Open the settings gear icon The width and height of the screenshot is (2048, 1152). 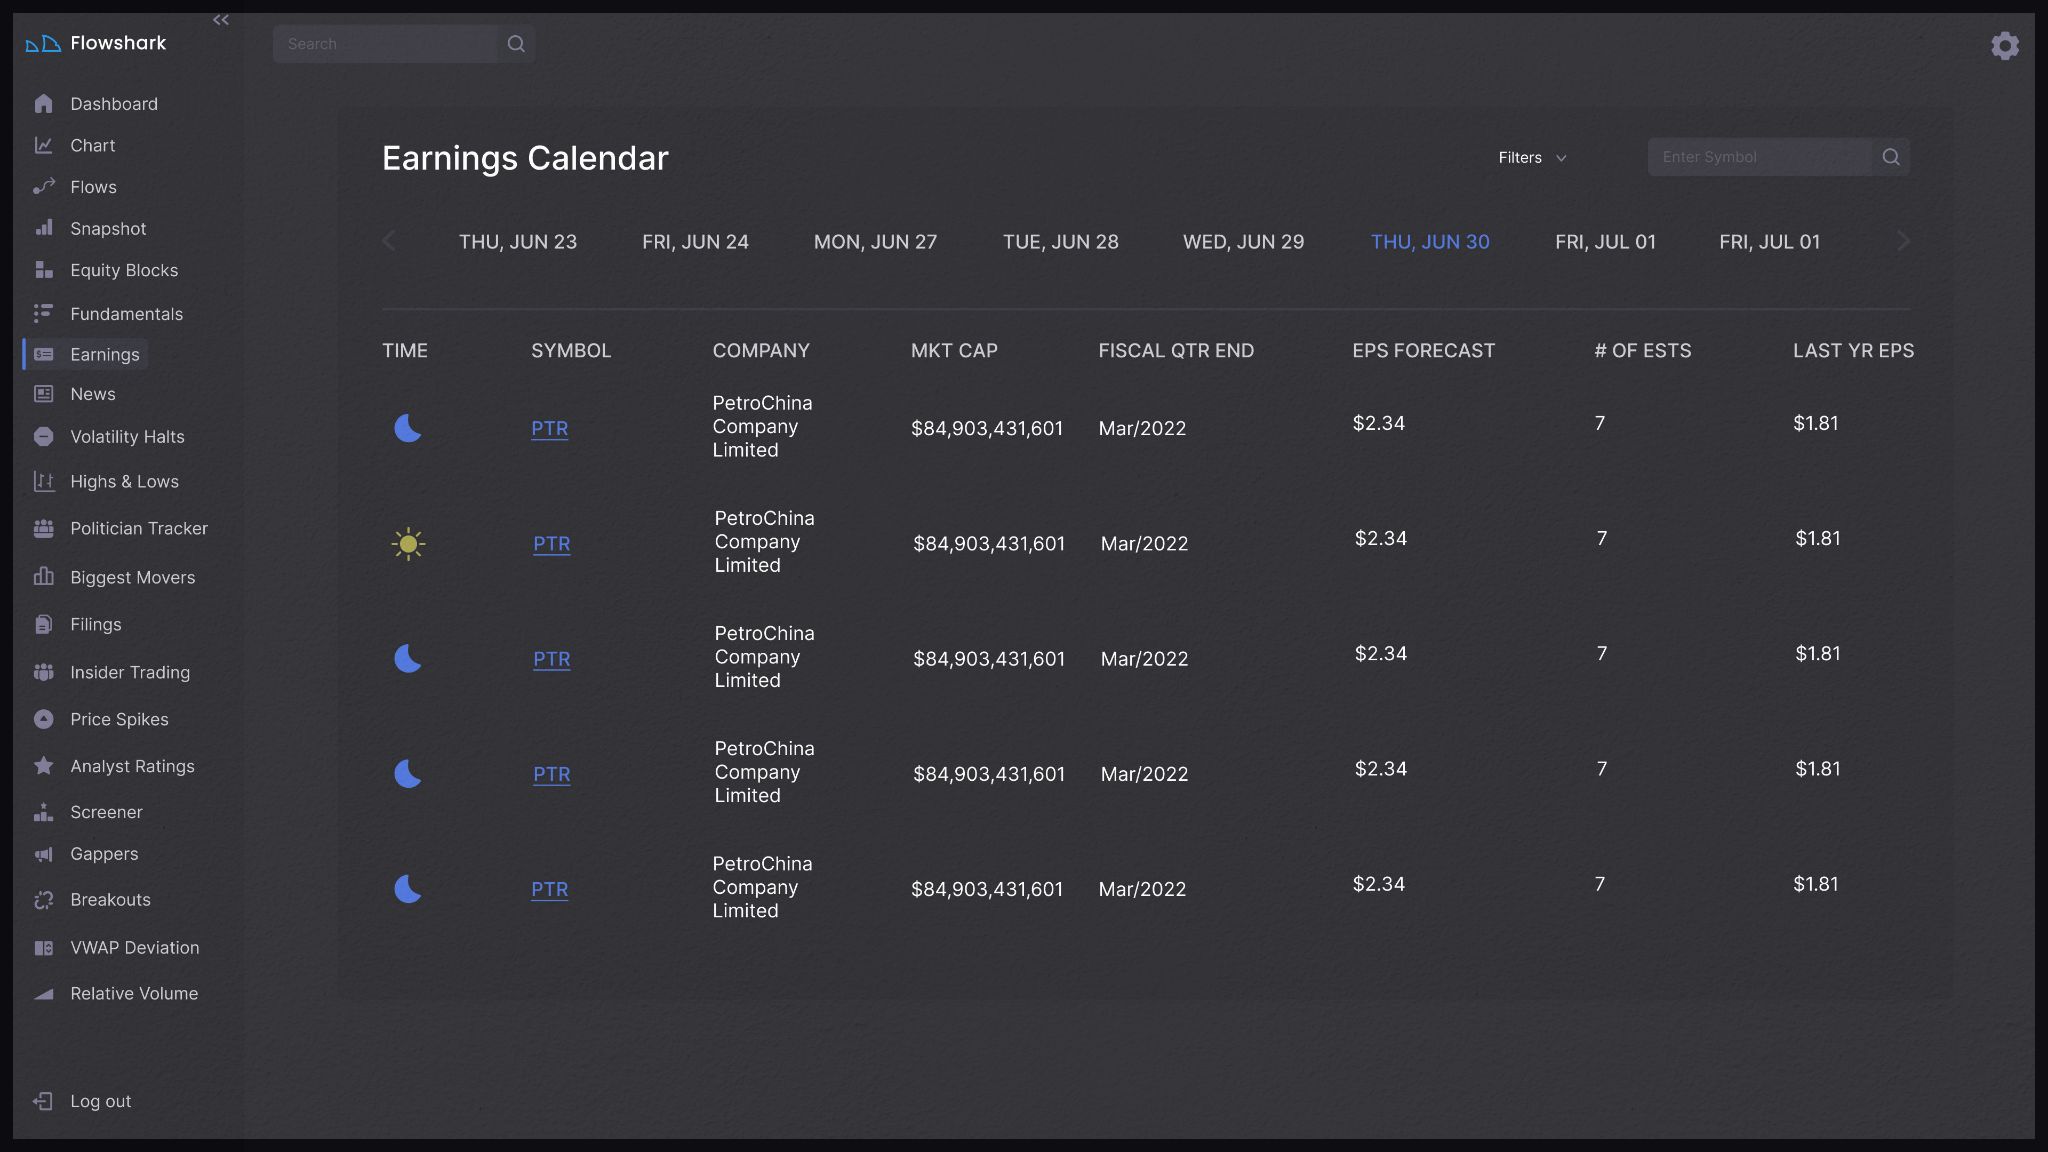coord(2004,46)
